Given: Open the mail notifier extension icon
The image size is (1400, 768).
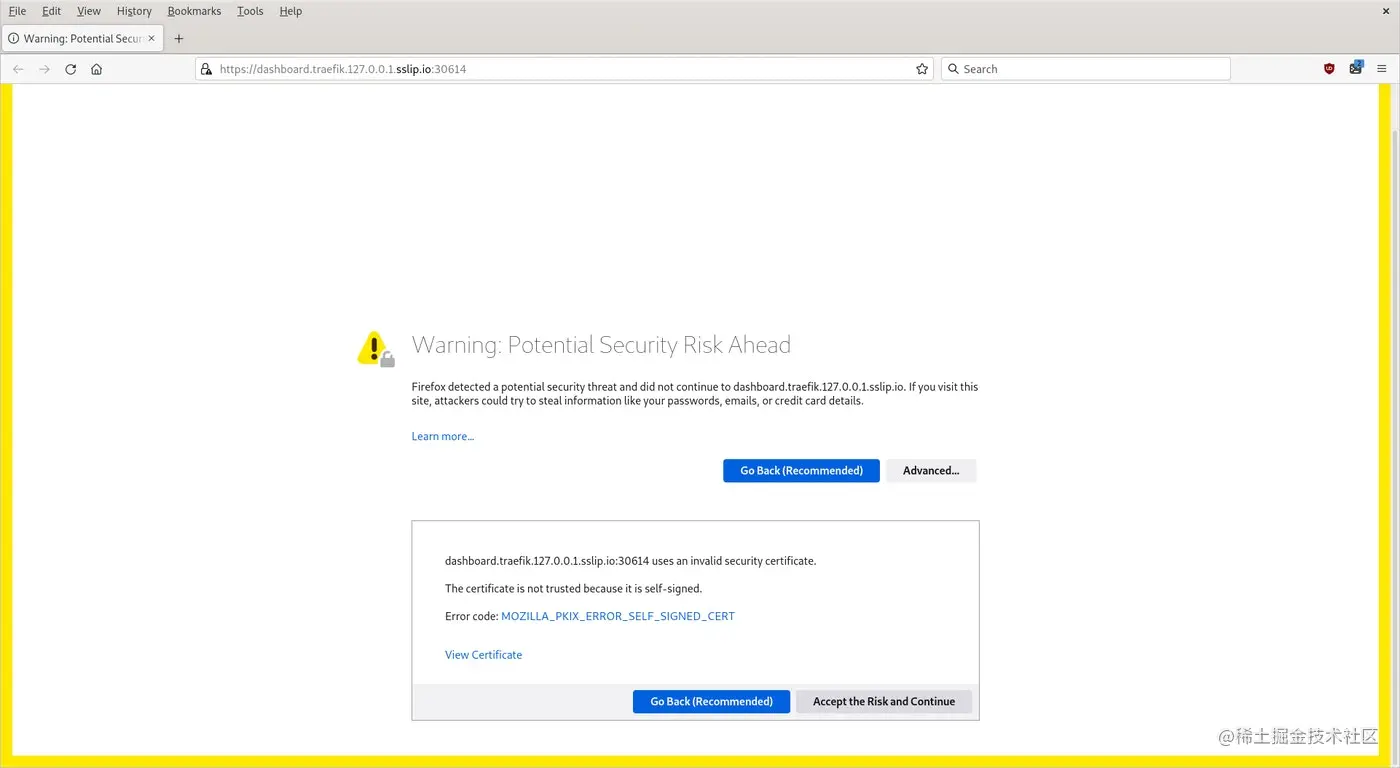Looking at the screenshot, I should pos(1356,68).
